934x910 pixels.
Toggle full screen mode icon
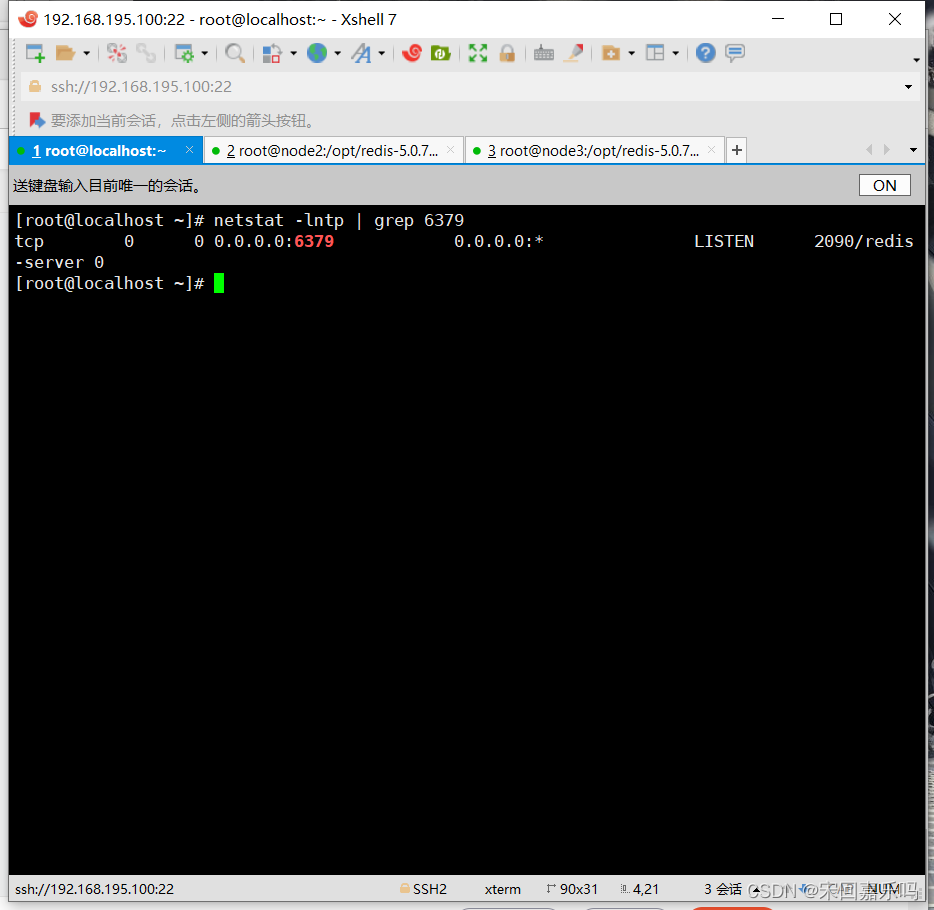(x=478, y=53)
